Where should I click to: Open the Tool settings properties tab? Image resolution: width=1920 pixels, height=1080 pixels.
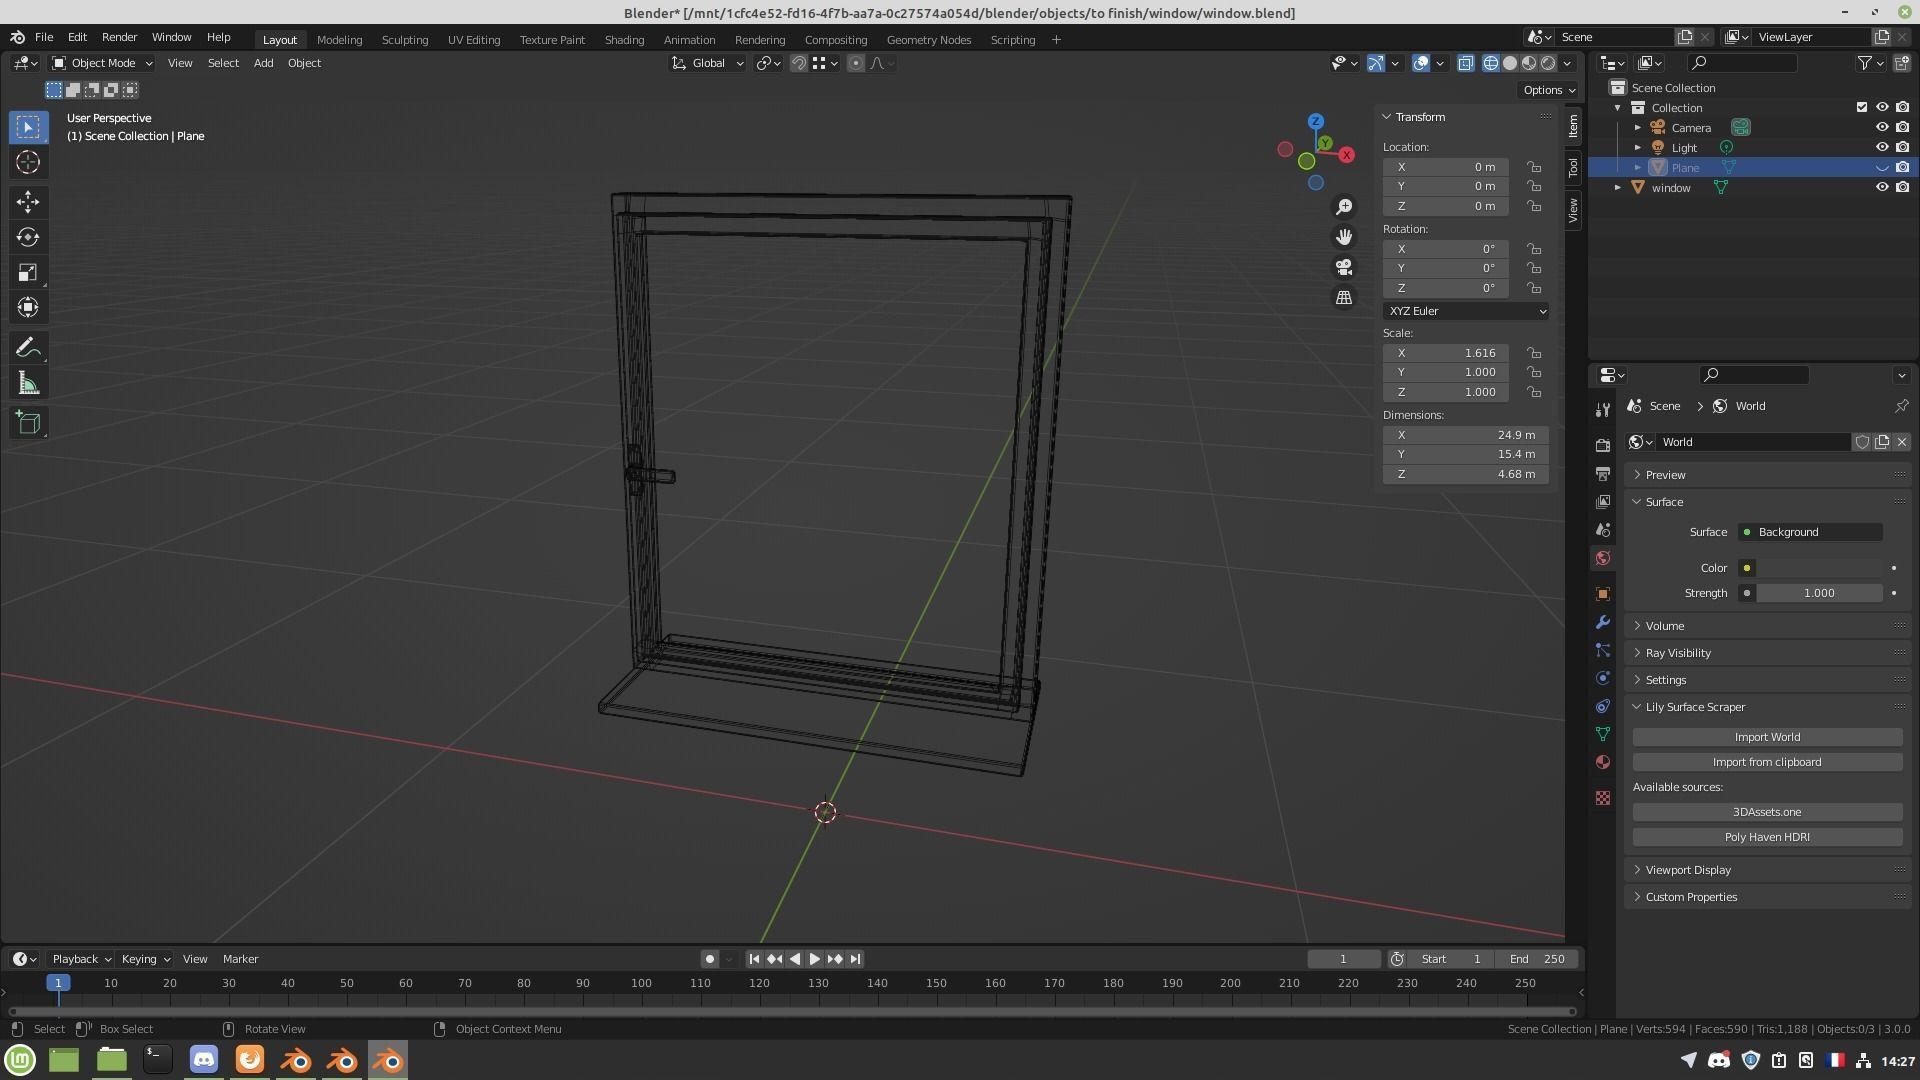pos(1603,410)
